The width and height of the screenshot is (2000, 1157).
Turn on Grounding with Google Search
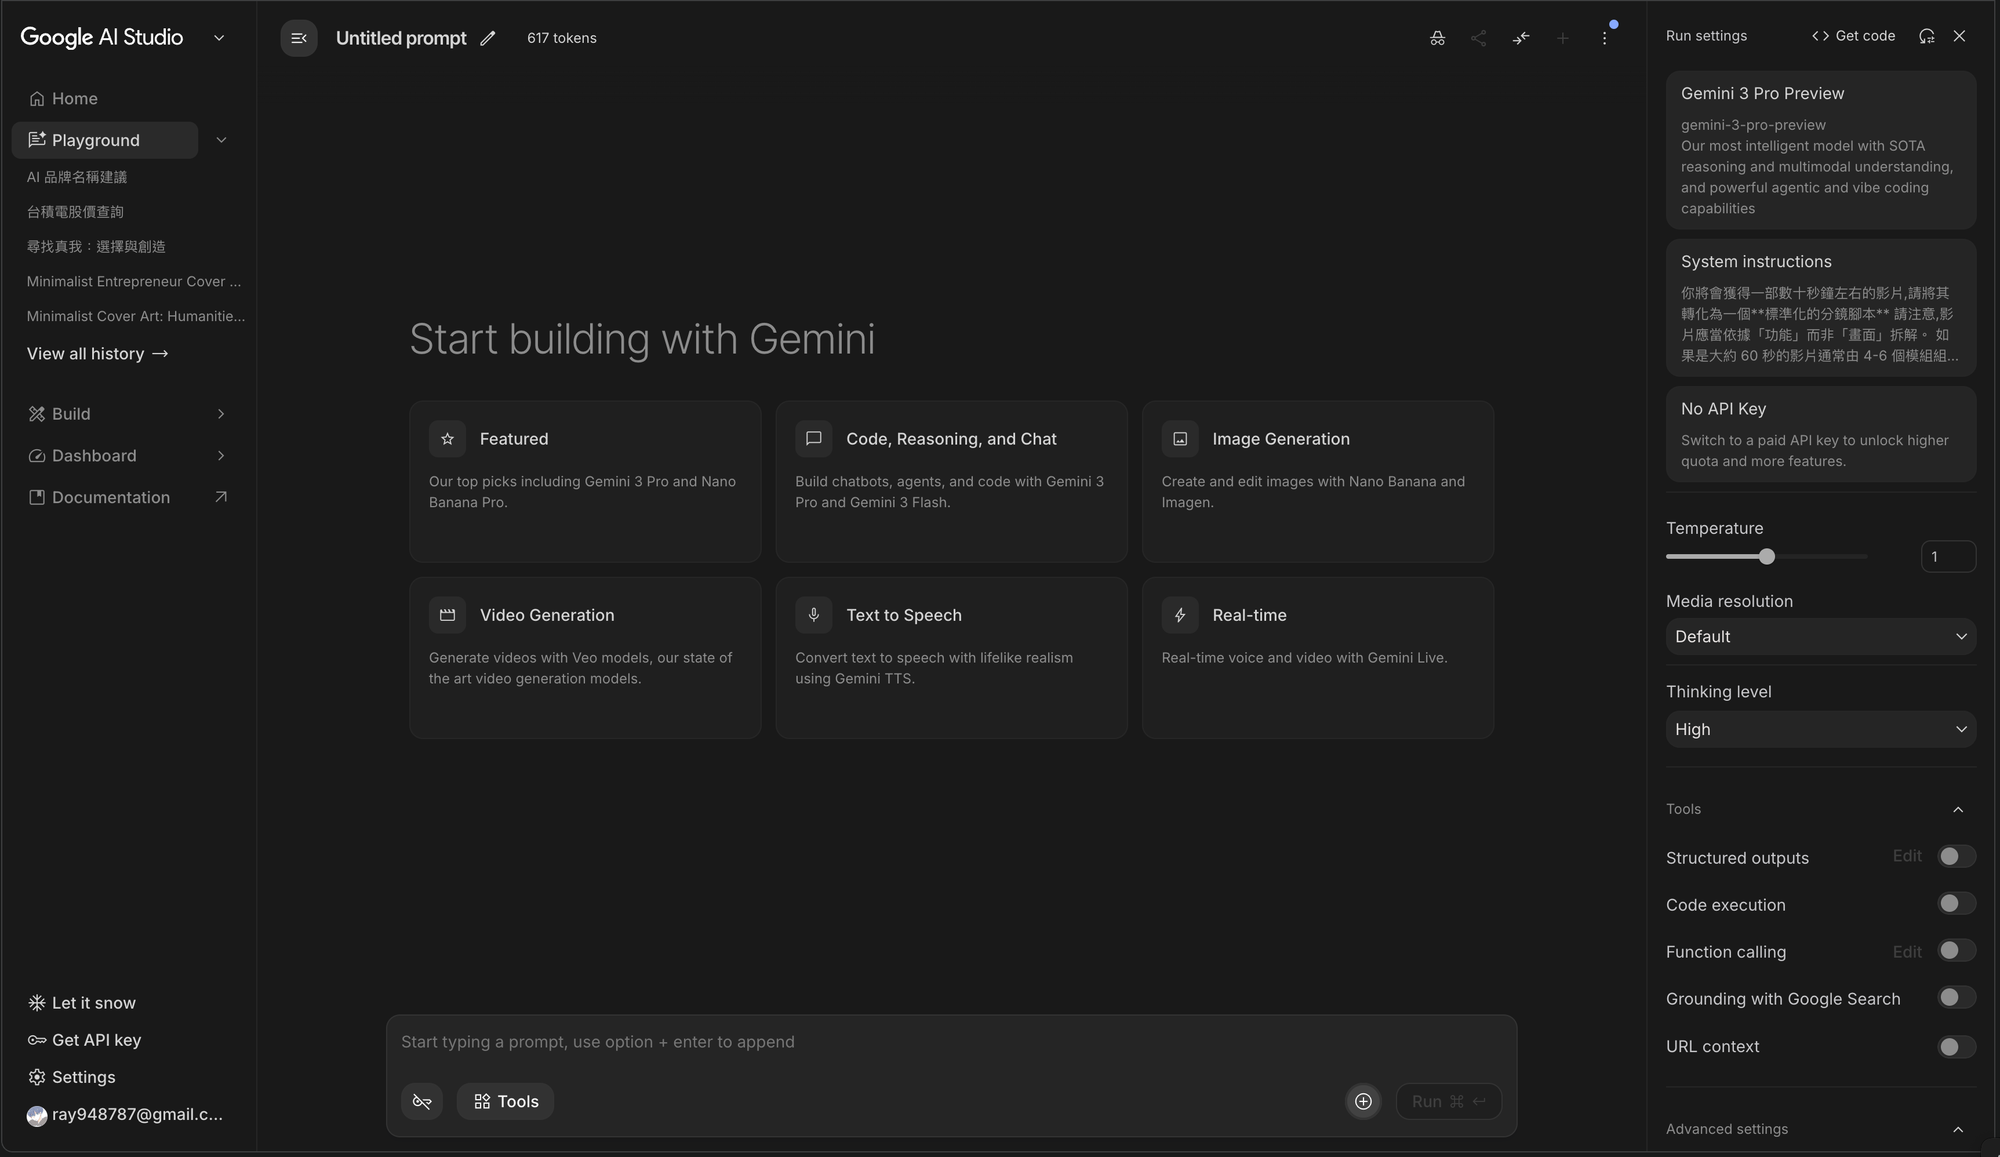pyautogui.click(x=1955, y=998)
